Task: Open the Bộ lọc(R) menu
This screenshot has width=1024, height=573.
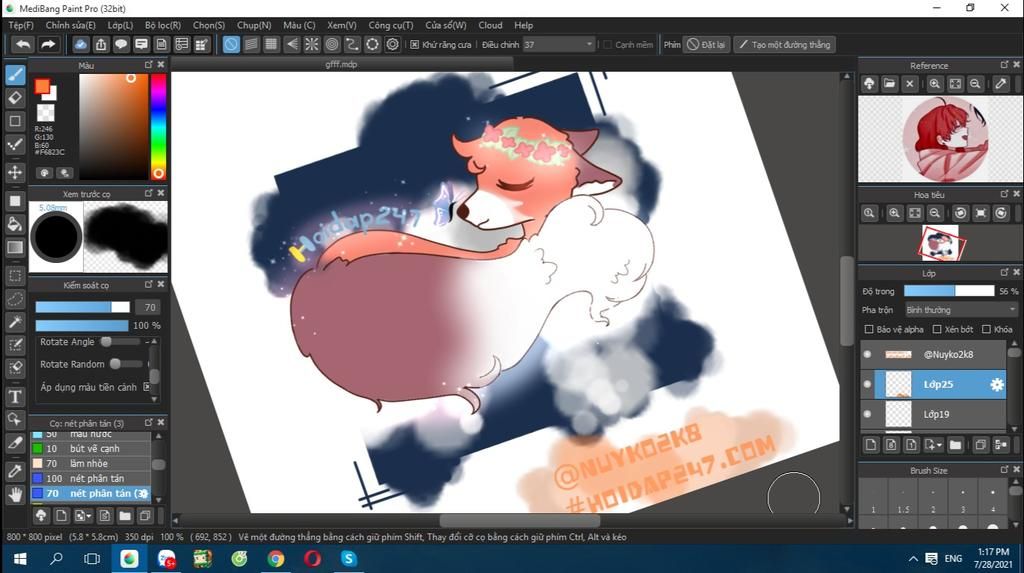Action: click(x=163, y=25)
